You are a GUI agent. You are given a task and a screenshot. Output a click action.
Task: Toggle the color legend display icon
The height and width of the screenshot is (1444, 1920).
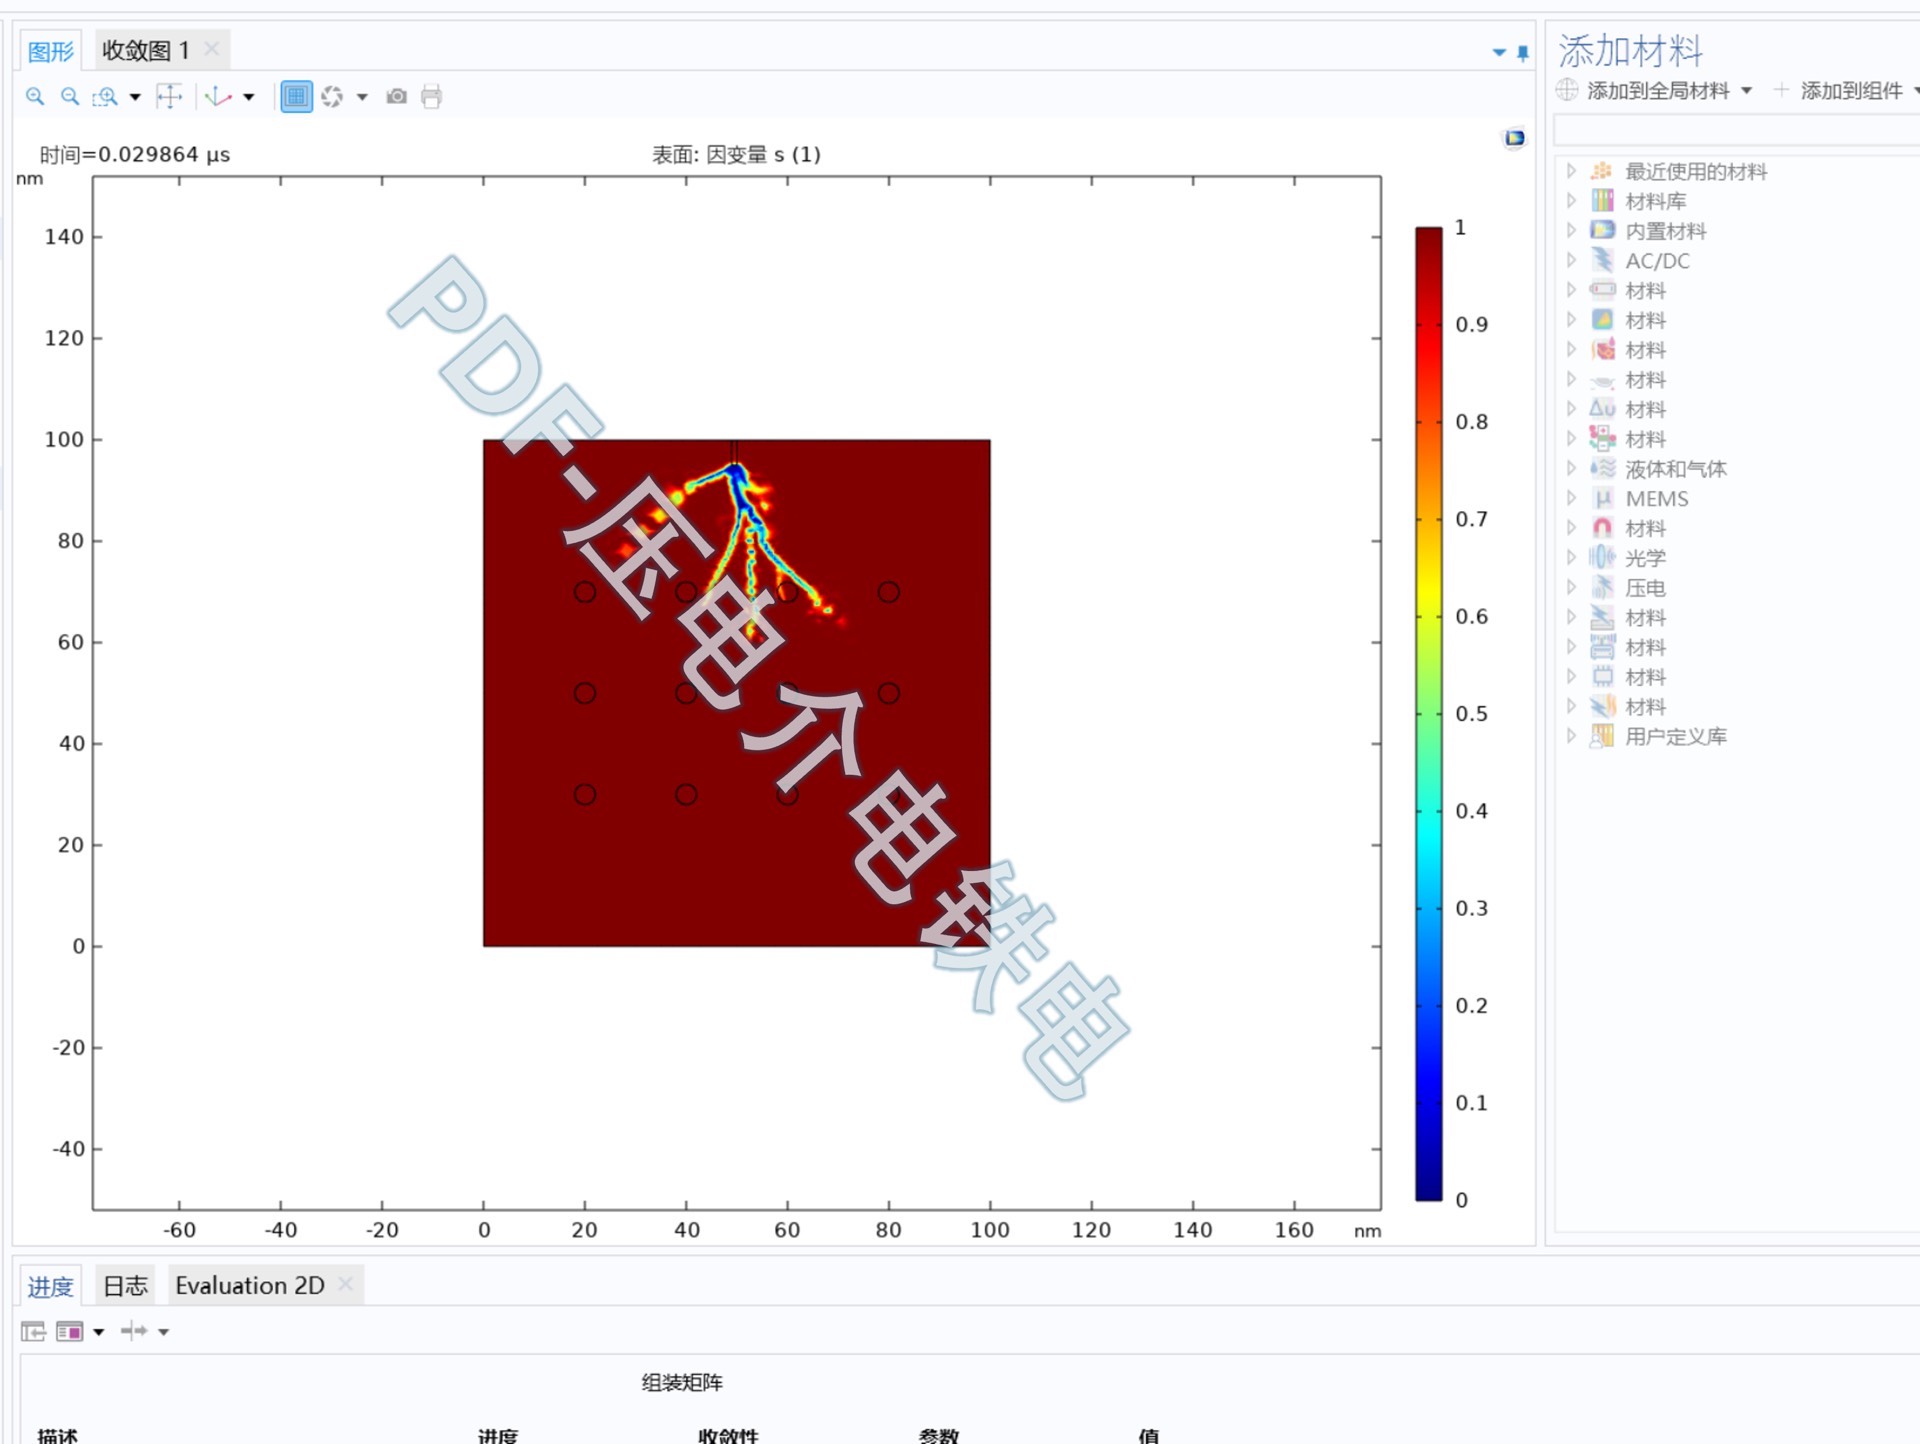click(1515, 138)
